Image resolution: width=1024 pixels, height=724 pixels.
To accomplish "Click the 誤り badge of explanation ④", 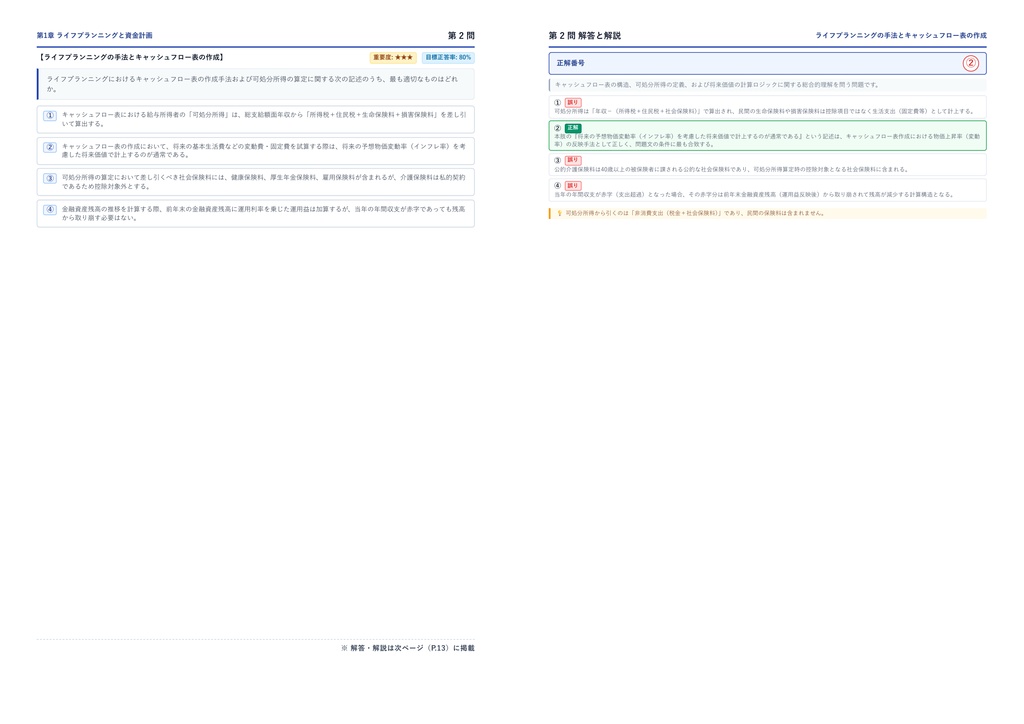I will [573, 185].
